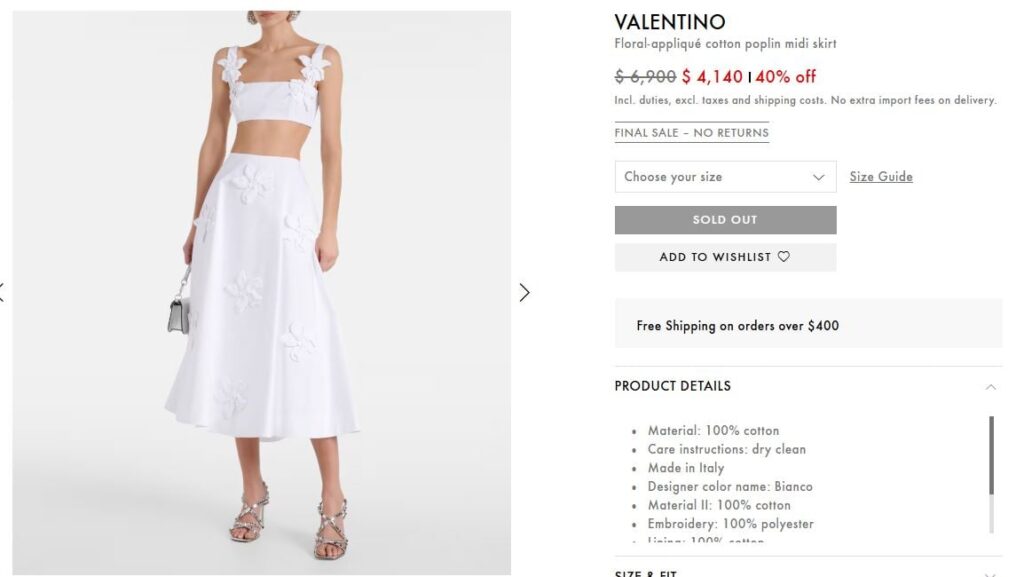Click the wishlist heart icon

tap(784, 257)
